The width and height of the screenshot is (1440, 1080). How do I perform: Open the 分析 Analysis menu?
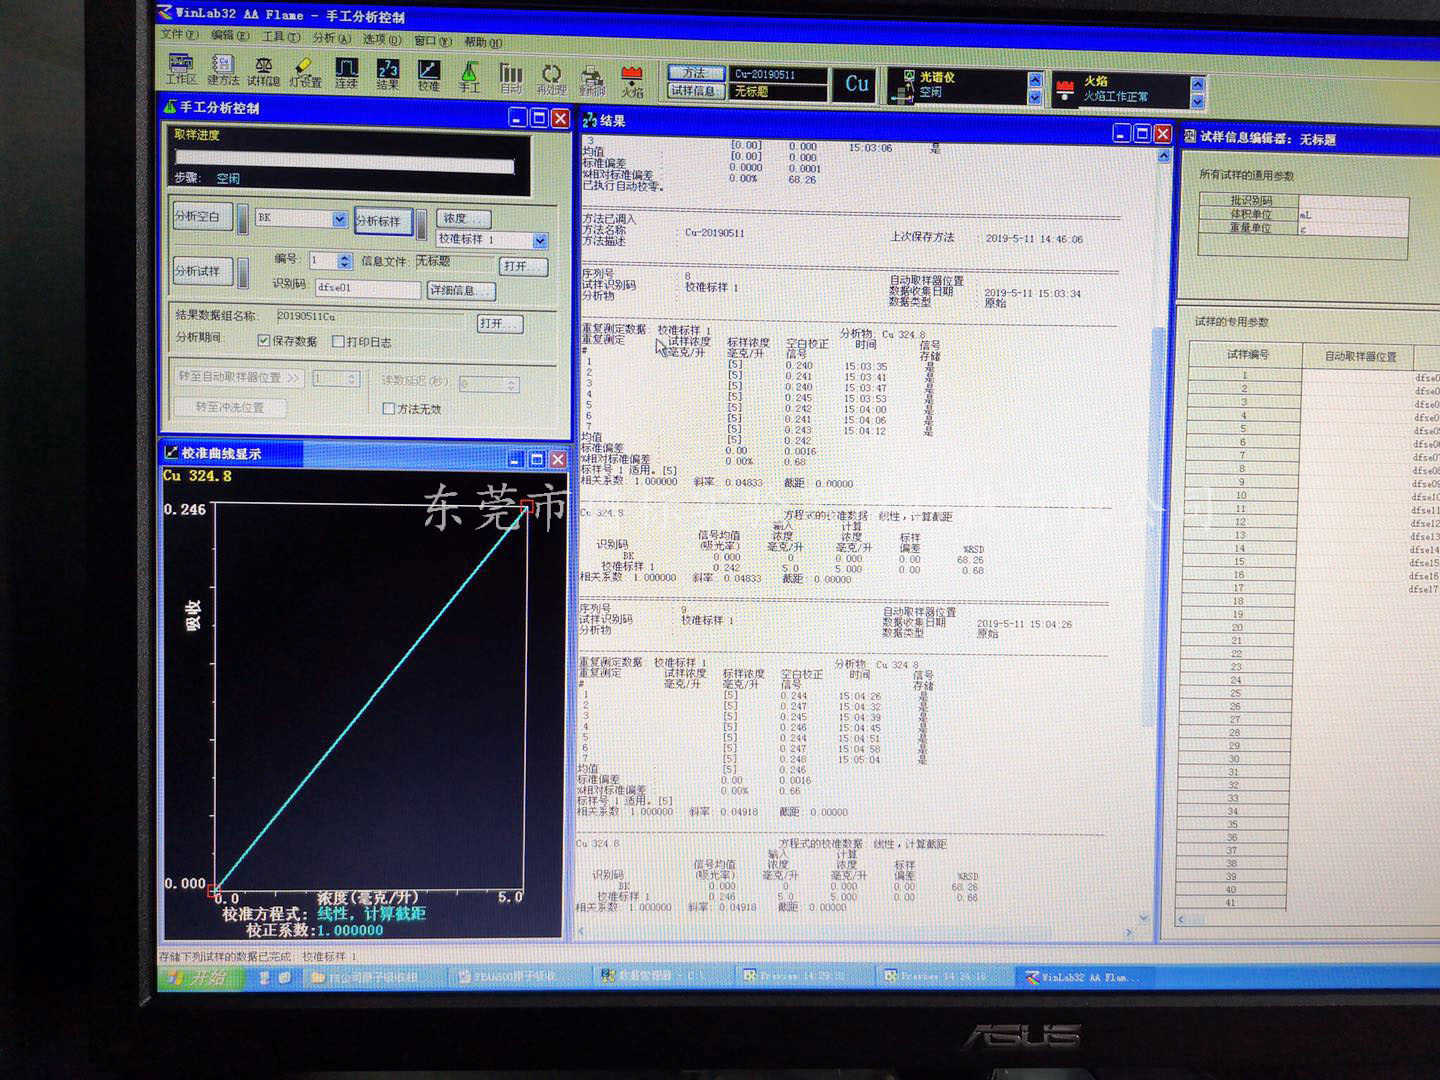coord(331,38)
